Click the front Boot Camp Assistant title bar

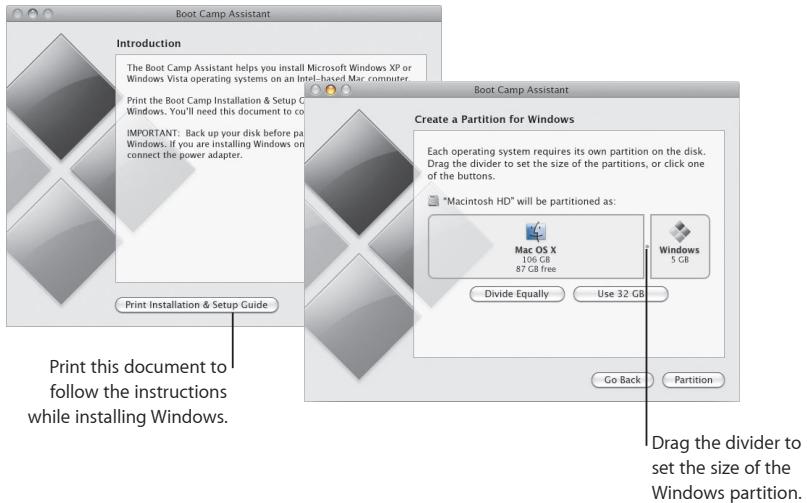click(521, 90)
